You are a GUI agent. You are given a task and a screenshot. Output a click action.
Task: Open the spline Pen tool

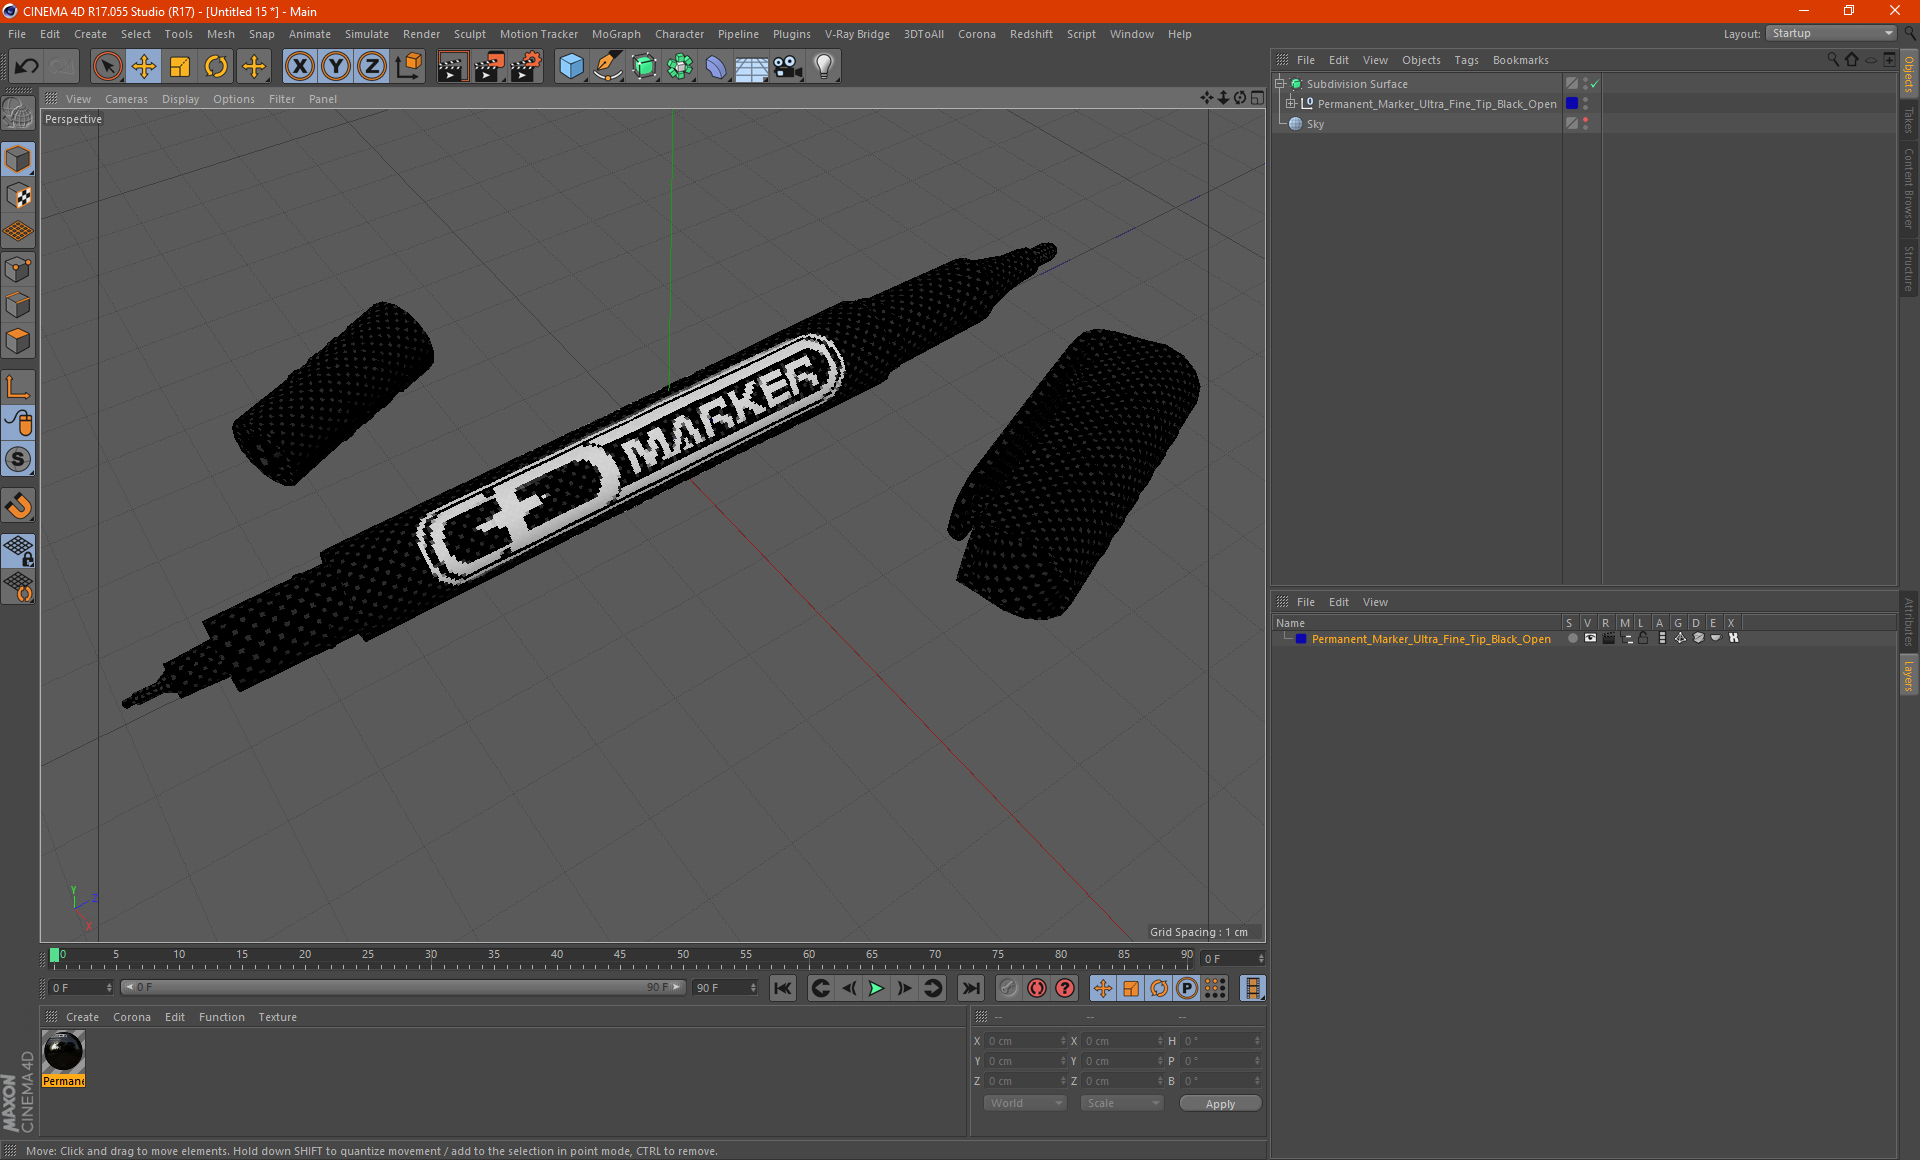608,67
